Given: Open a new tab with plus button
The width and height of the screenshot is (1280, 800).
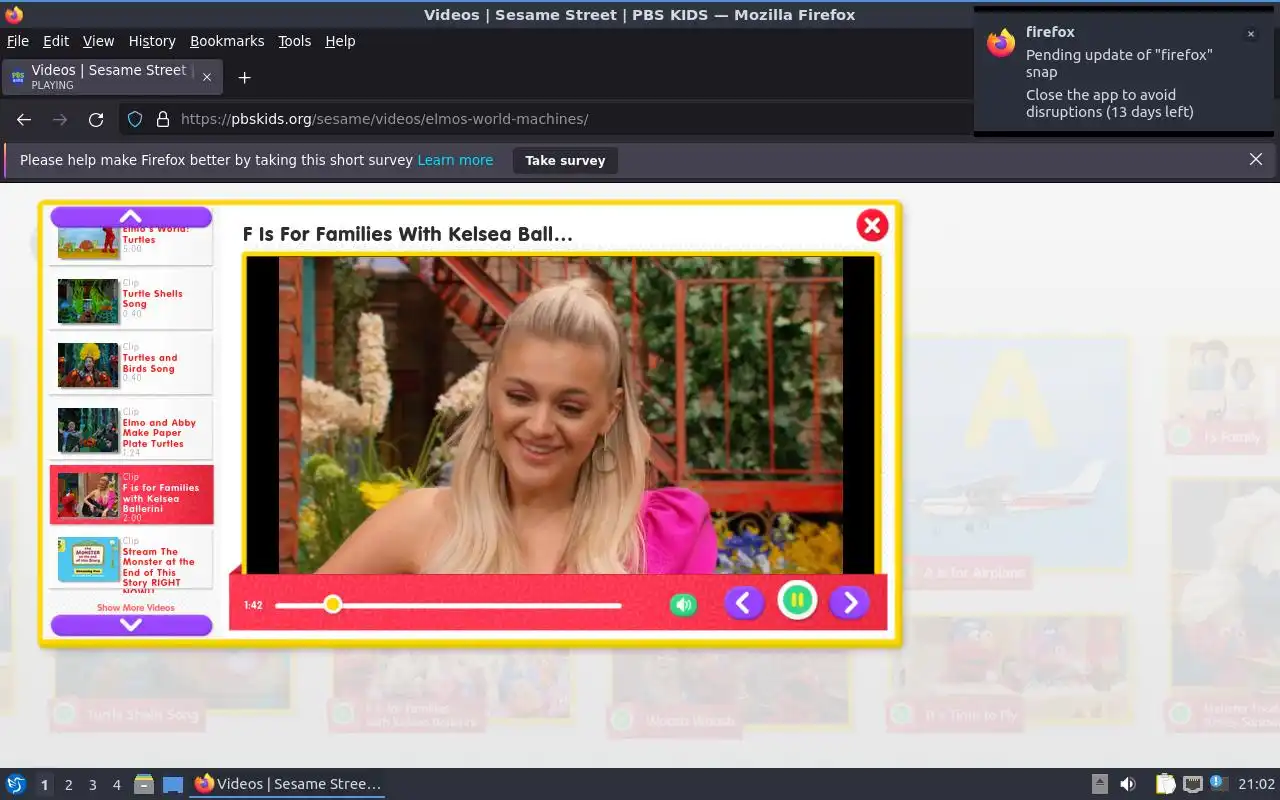Looking at the screenshot, I should tap(244, 77).
